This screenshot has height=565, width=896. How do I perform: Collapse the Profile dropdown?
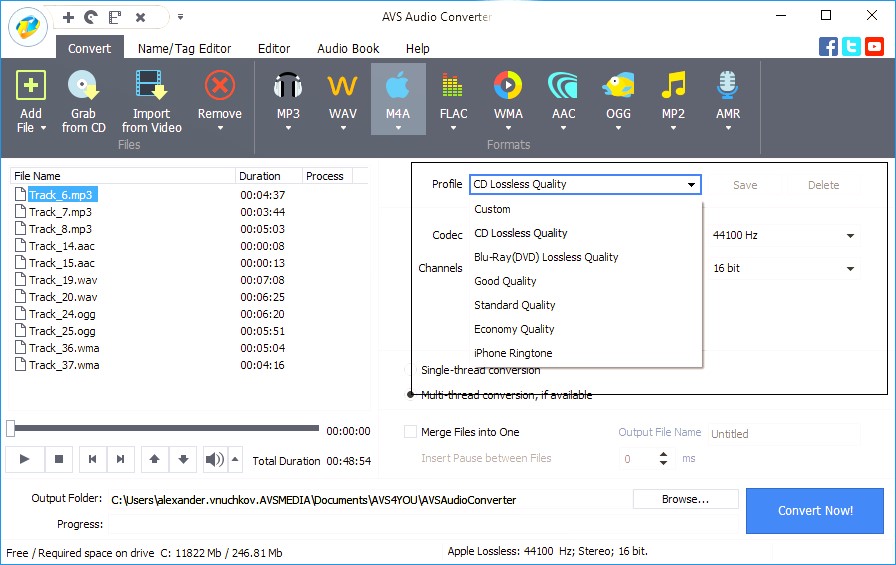(x=691, y=185)
